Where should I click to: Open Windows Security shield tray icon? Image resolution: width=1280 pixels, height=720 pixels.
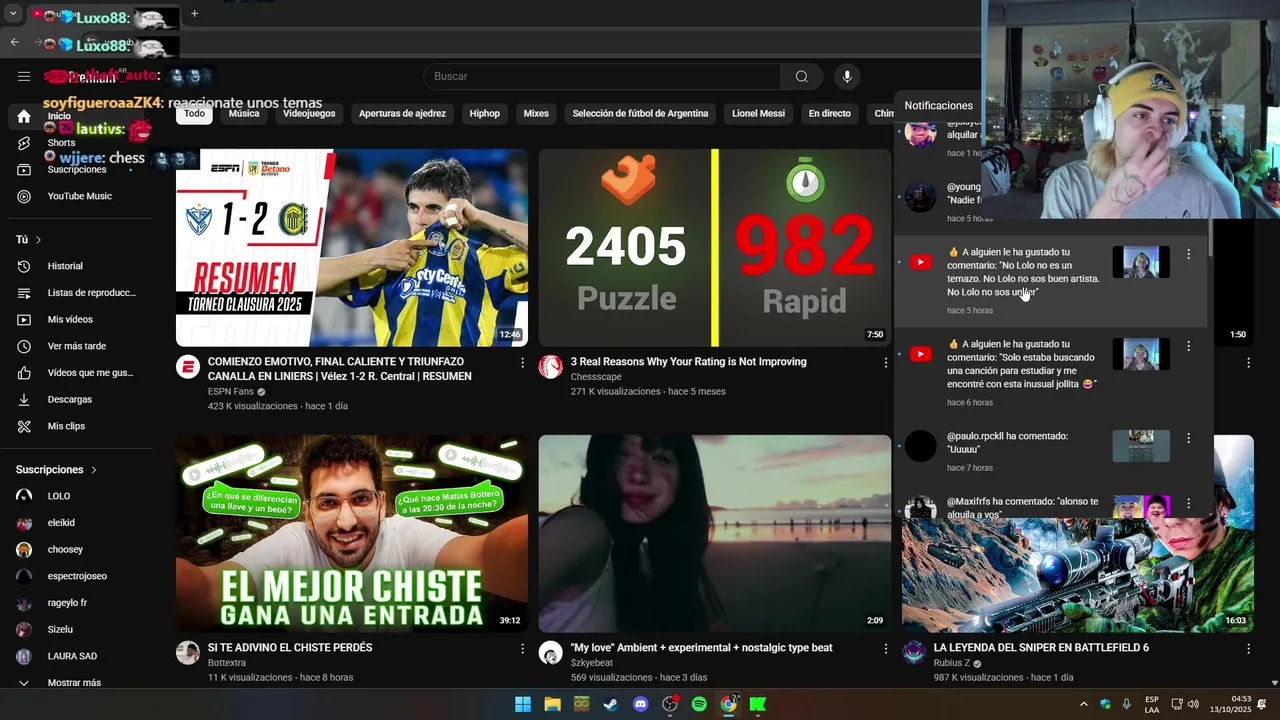1105,704
